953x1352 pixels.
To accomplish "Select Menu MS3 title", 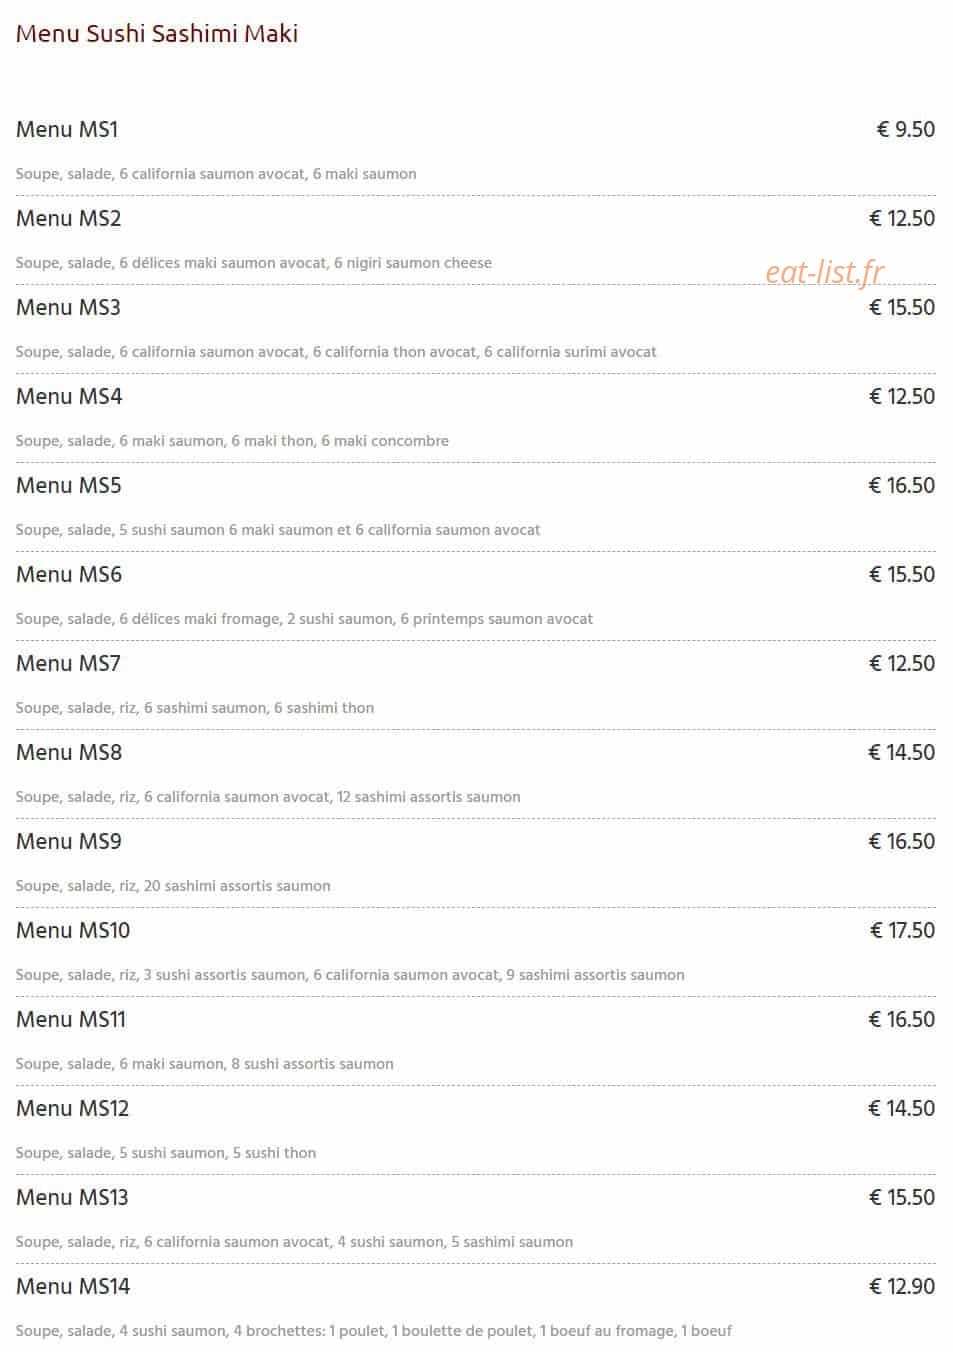I will pyautogui.click(x=68, y=307).
